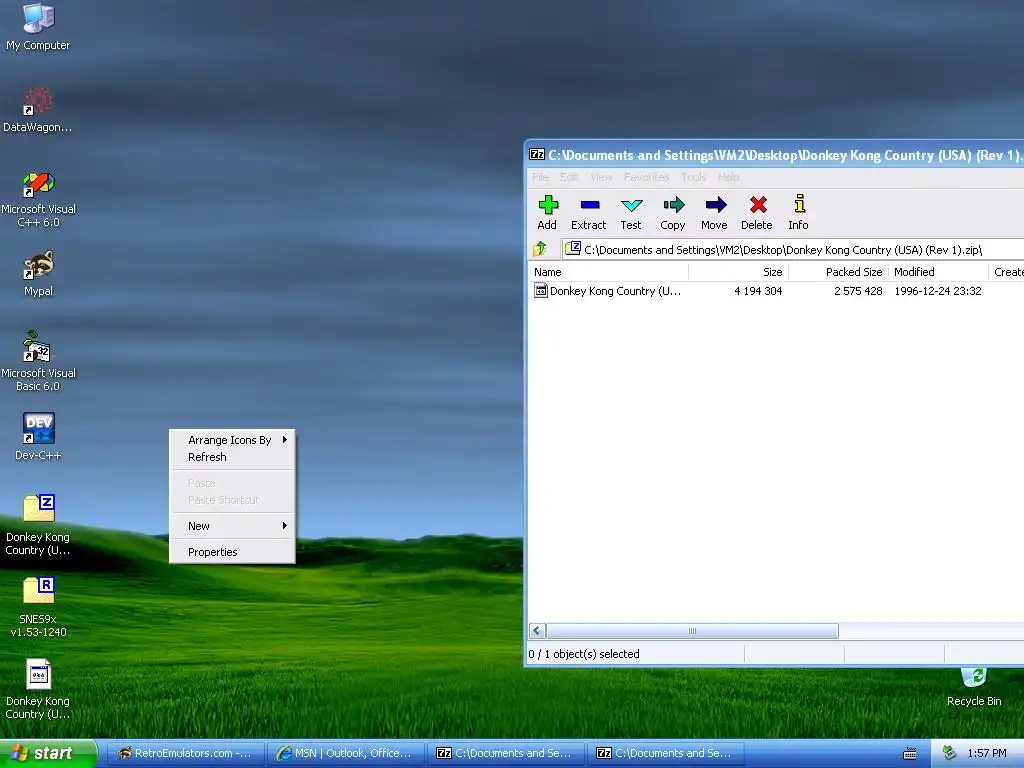Viewport: 1024px width, 768px height.
Task: Sort by Packed Size column header
Action: coord(838,272)
